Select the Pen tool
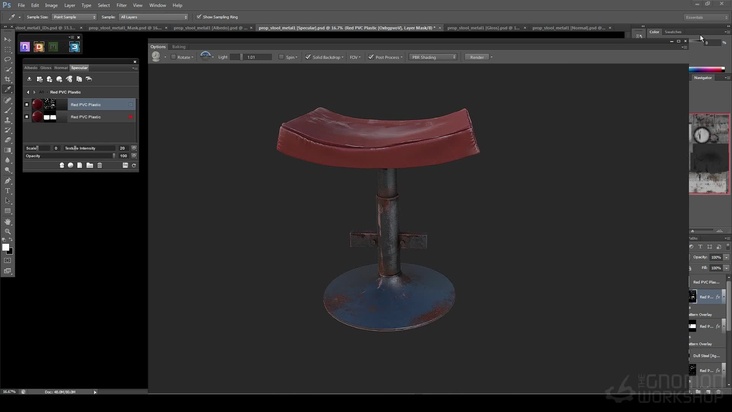Viewport: 732px width, 412px height. [x=7, y=181]
